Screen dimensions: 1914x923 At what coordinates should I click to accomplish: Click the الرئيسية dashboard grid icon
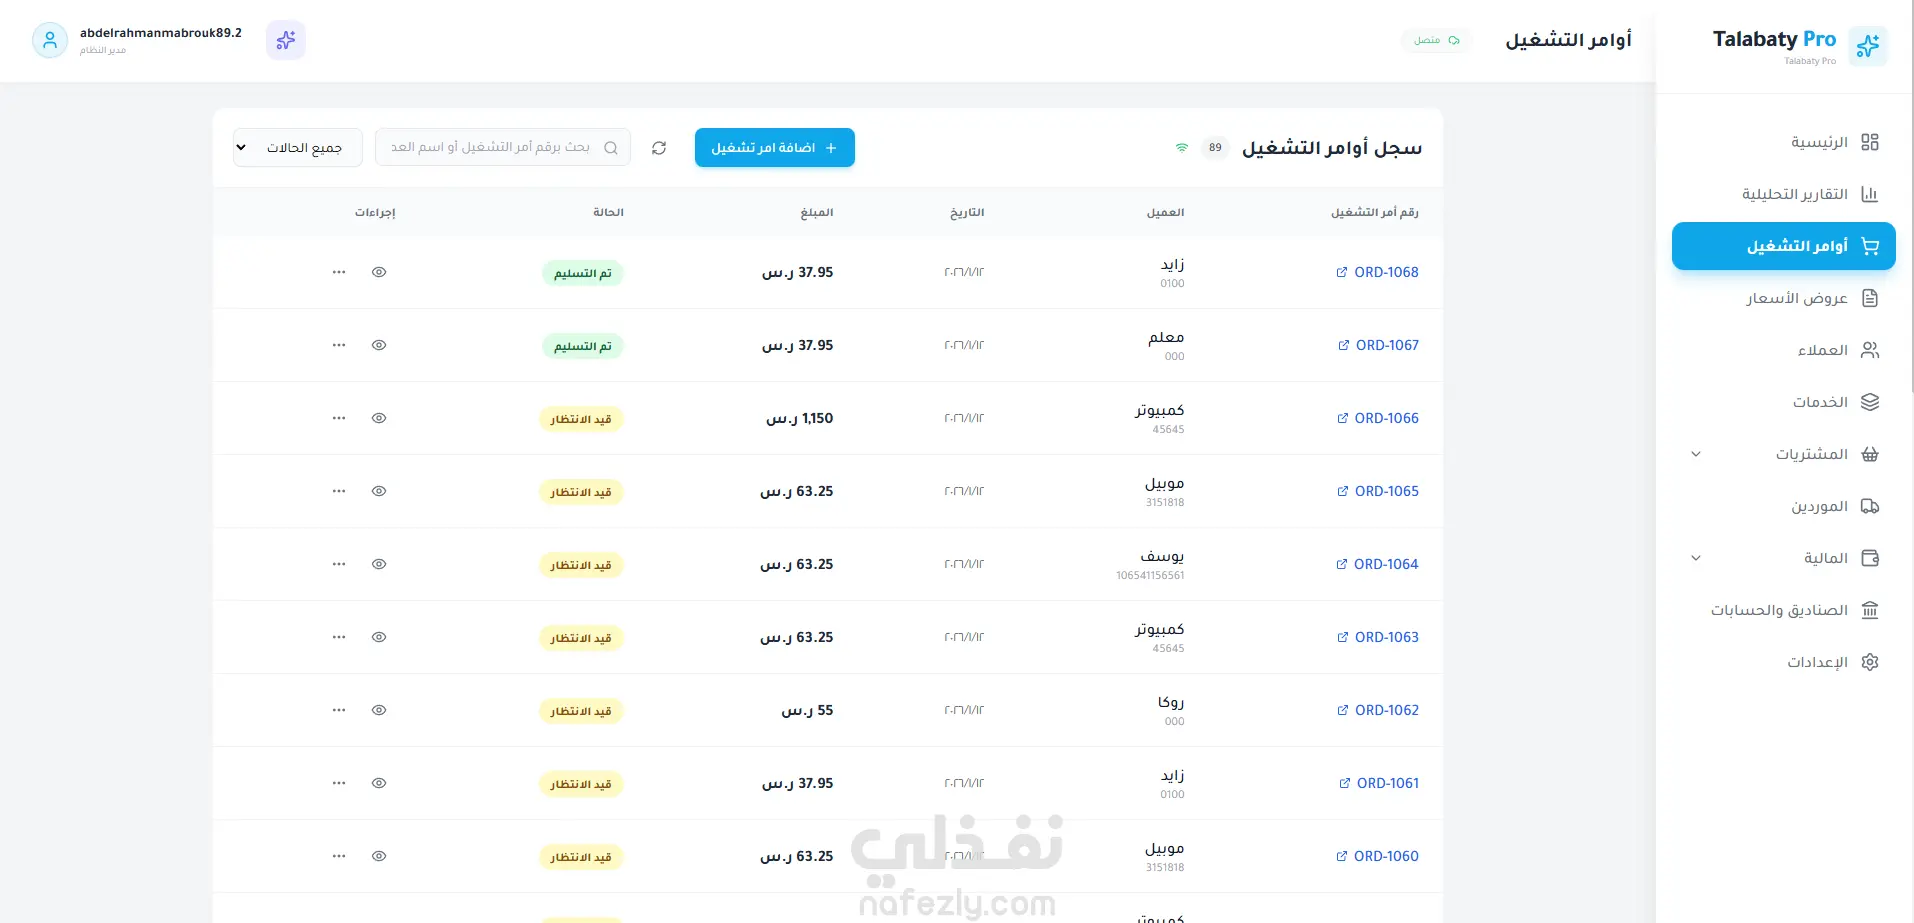(x=1870, y=142)
